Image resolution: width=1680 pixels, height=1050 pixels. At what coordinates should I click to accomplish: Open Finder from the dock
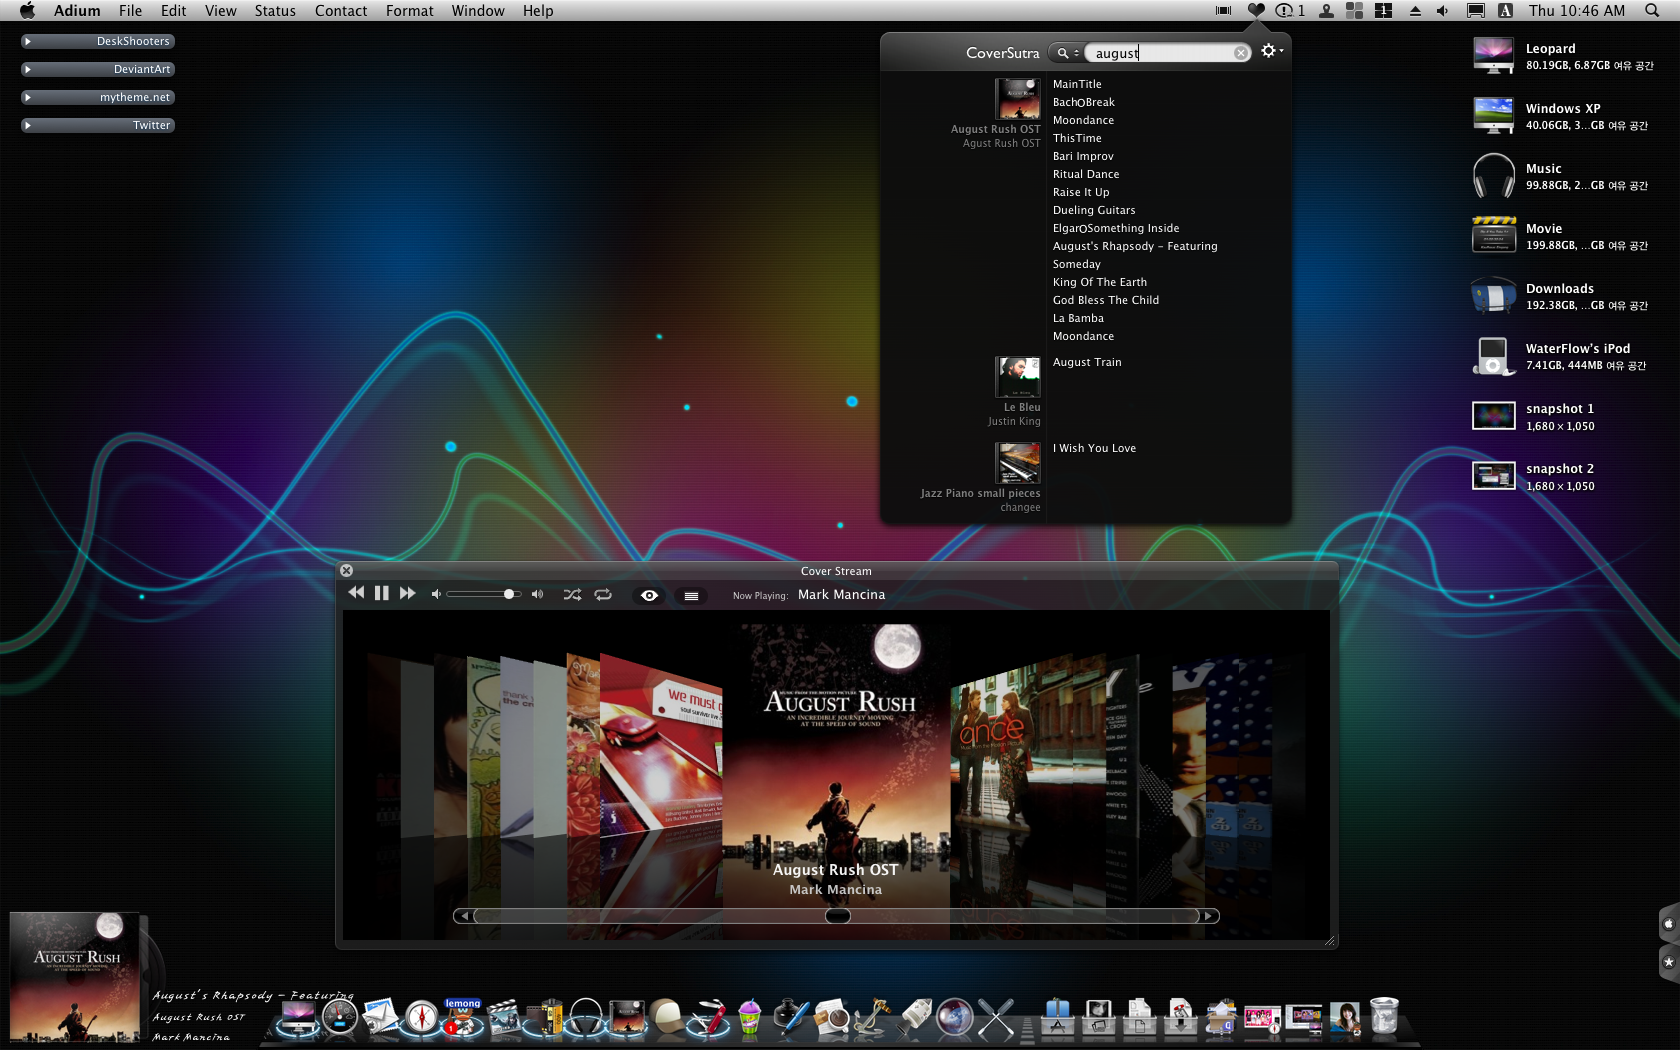click(x=297, y=1017)
